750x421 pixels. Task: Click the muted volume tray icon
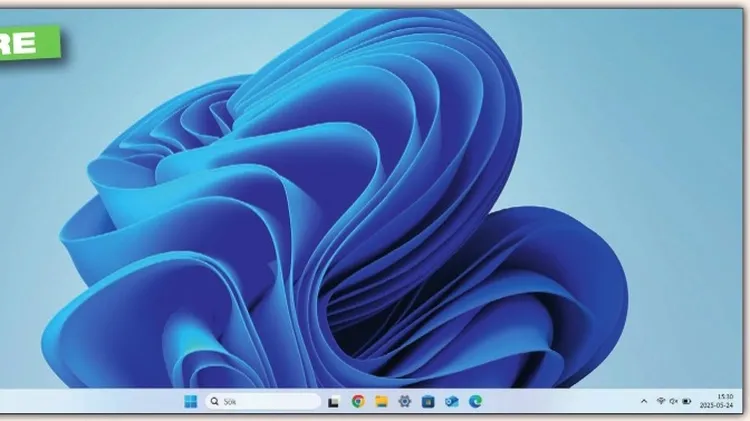point(673,401)
